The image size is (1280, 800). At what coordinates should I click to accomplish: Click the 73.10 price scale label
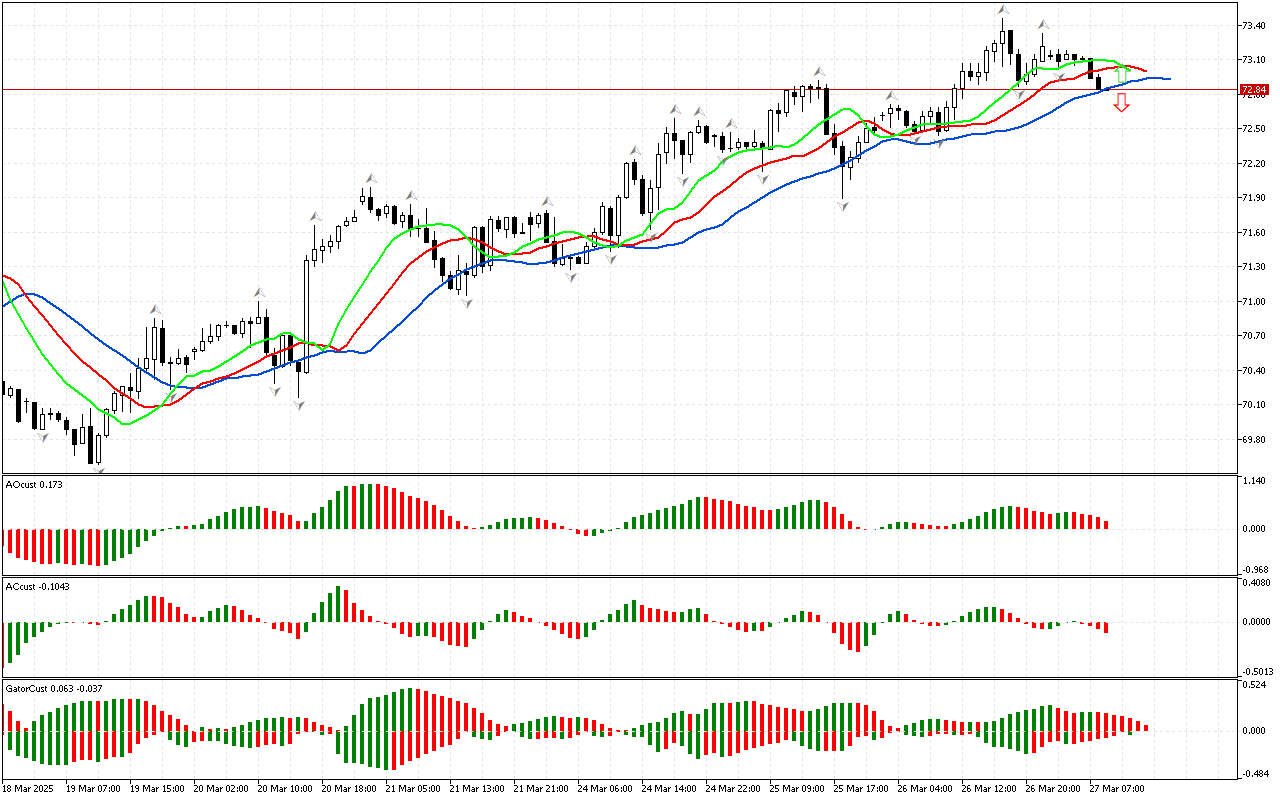(x=1253, y=60)
